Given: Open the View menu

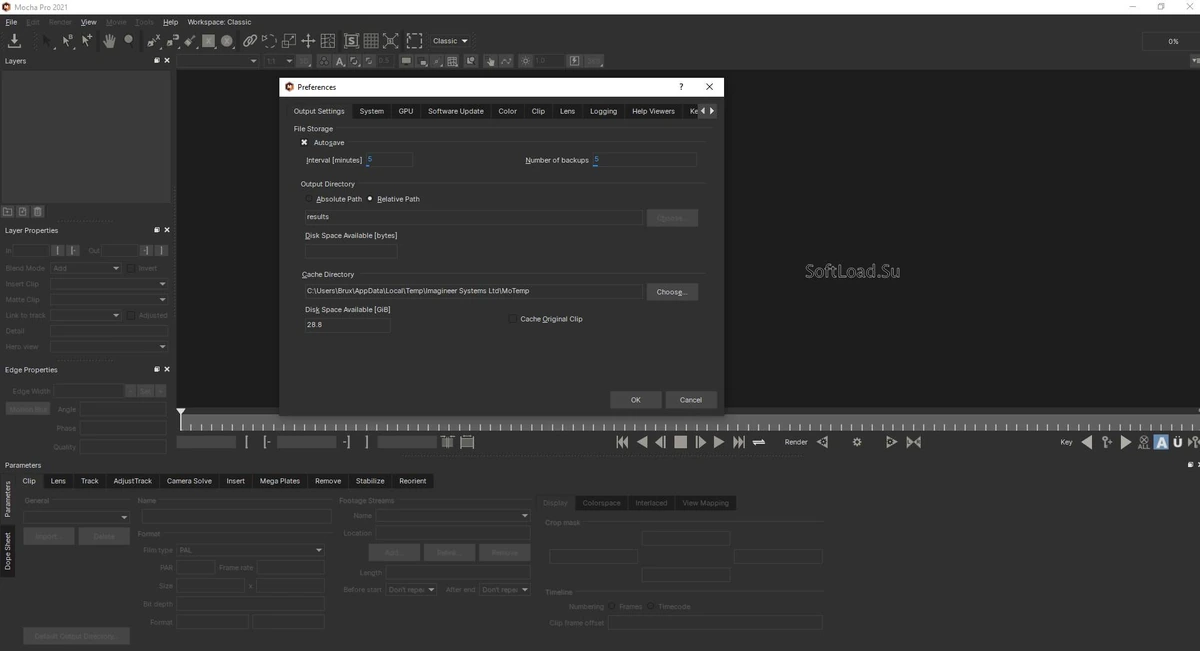Looking at the screenshot, I should 89,22.
